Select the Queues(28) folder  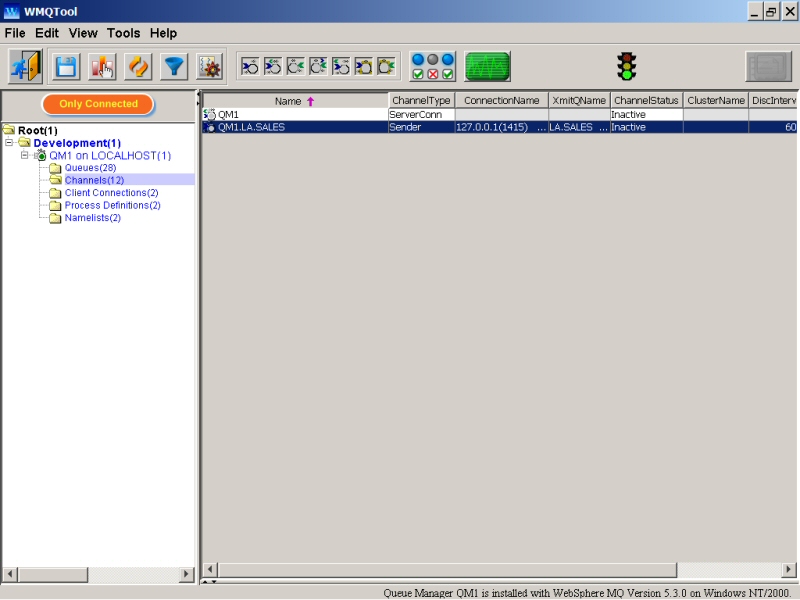[x=90, y=168]
